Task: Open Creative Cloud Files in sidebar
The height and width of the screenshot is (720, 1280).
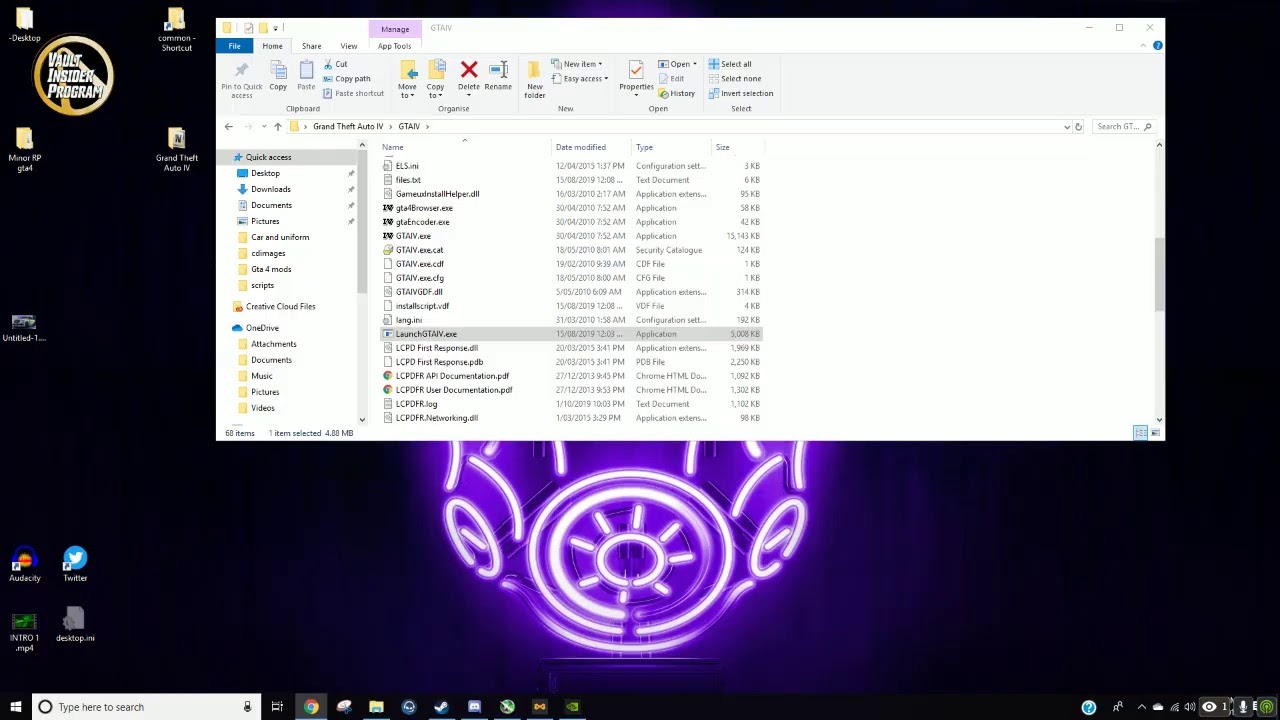Action: coord(280,307)
